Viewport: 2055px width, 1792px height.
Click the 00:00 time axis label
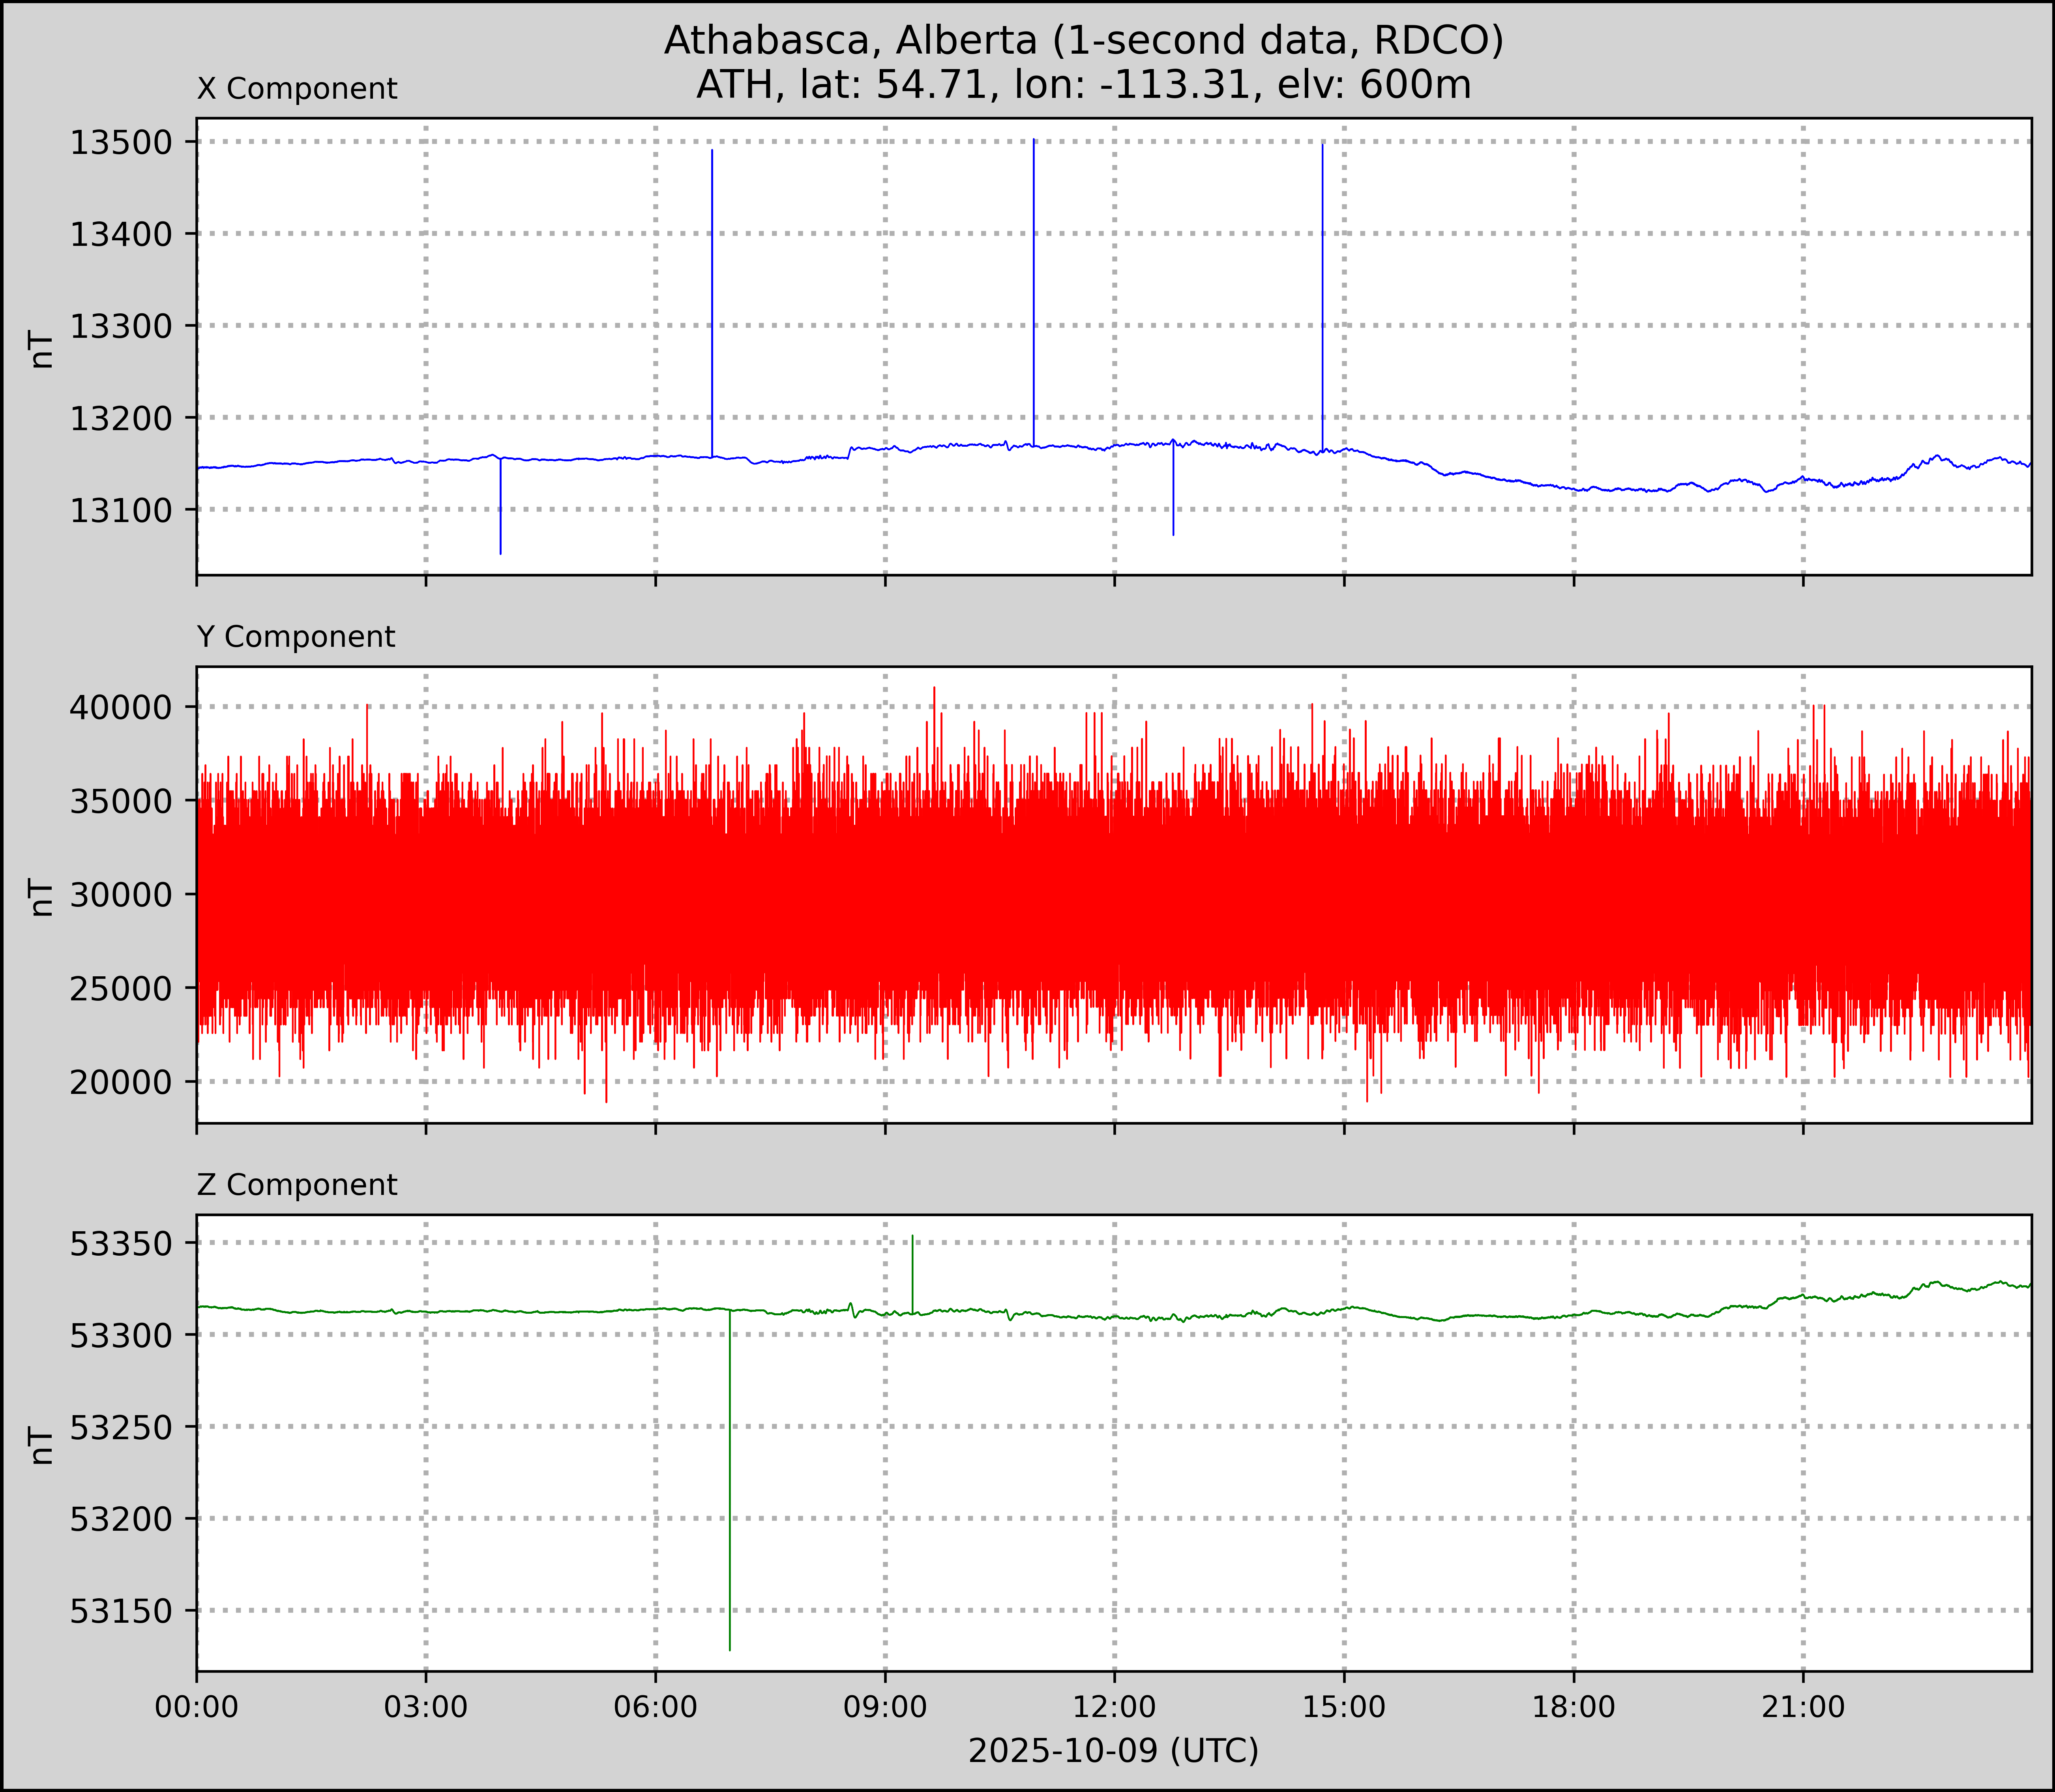(197, 1707)
